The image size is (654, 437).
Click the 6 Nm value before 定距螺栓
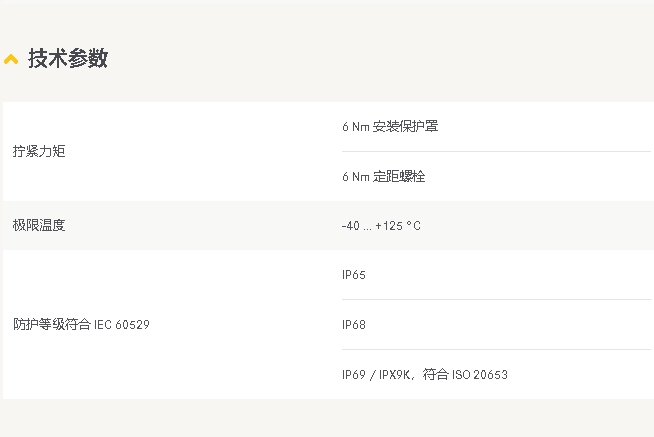coord(355,177)
